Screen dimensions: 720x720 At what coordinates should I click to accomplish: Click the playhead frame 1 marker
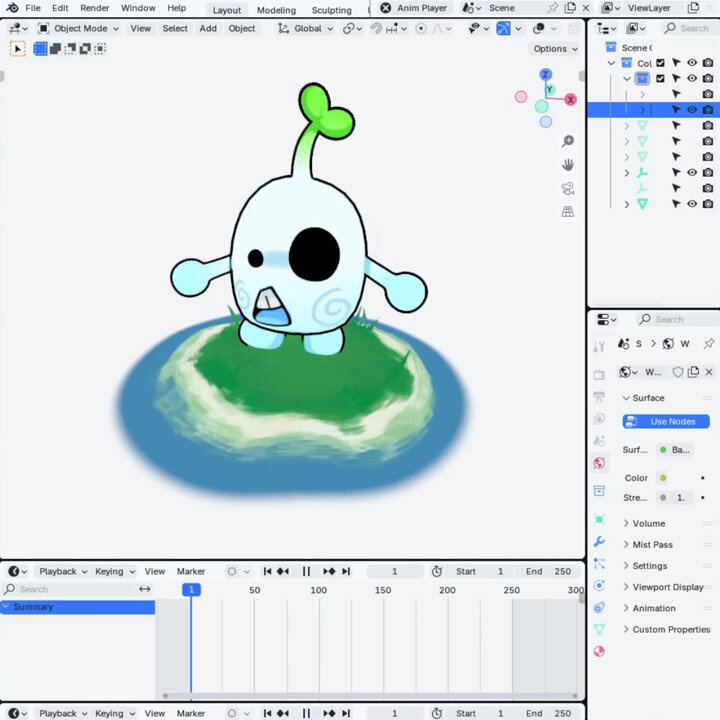coord(191,590)
